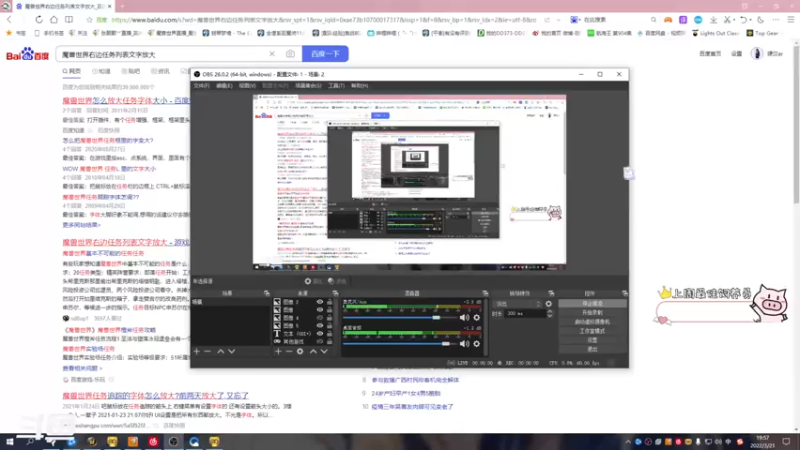The image size is (800, 450).
Task: Open OBS 场景集合(S) menu
Action: tap(308, 86)
